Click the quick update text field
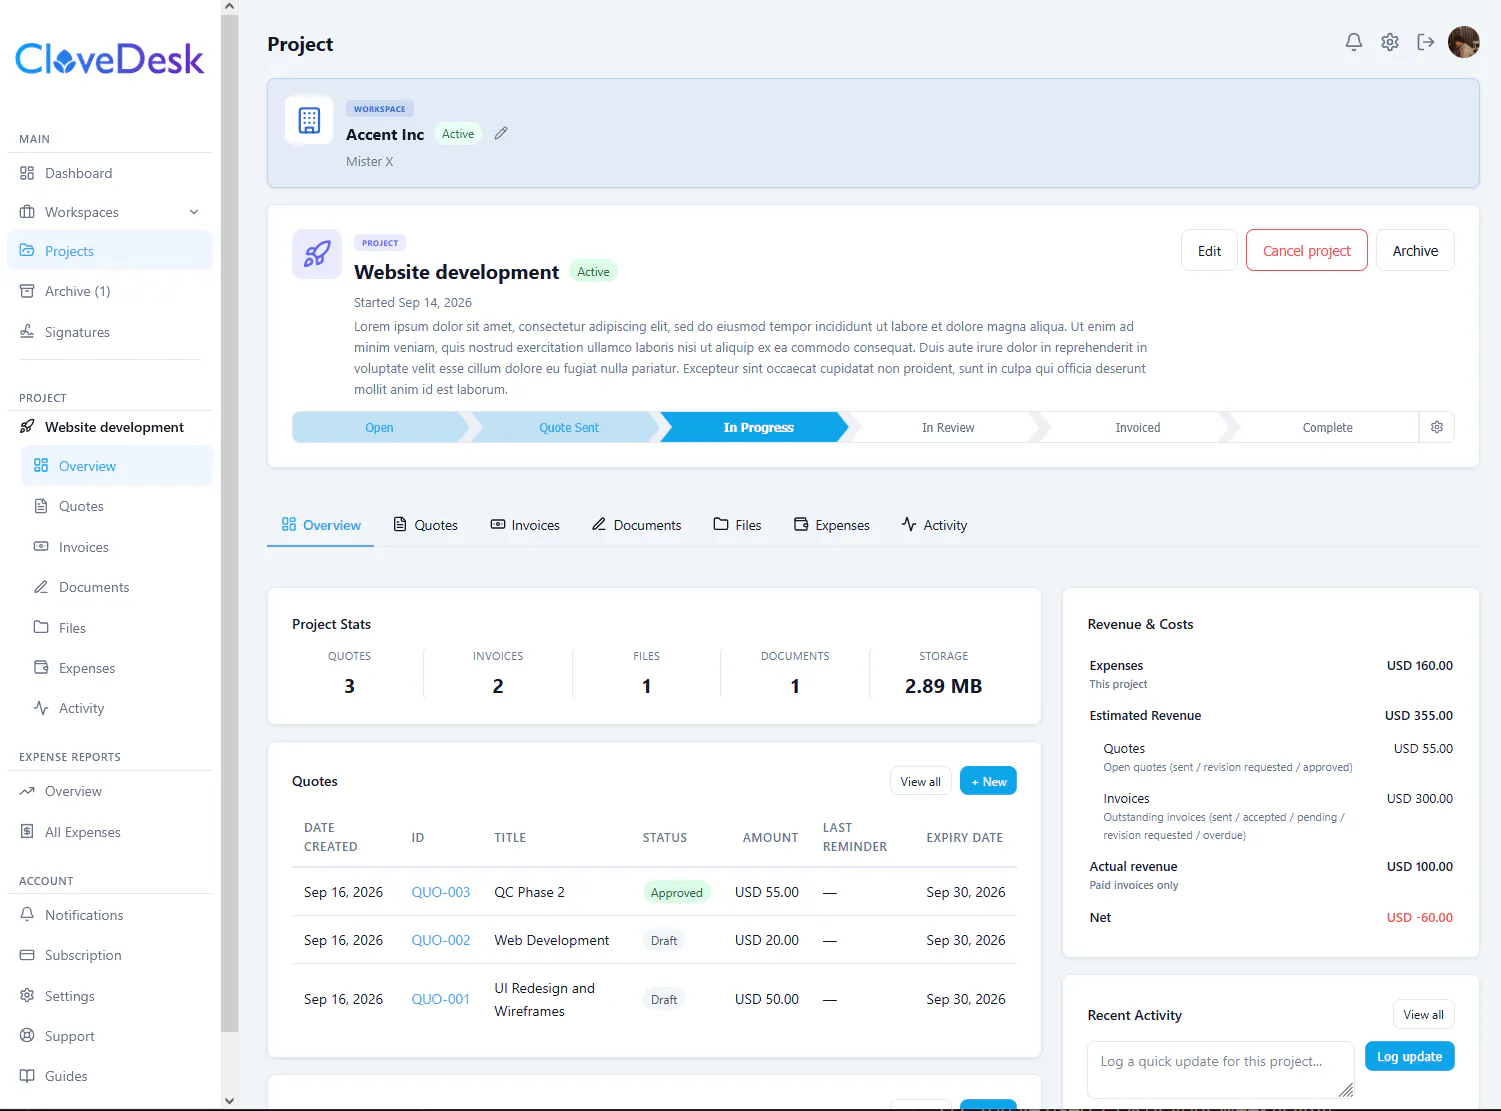Screen dimensions: 1501x1111 pos(1220,1069)
